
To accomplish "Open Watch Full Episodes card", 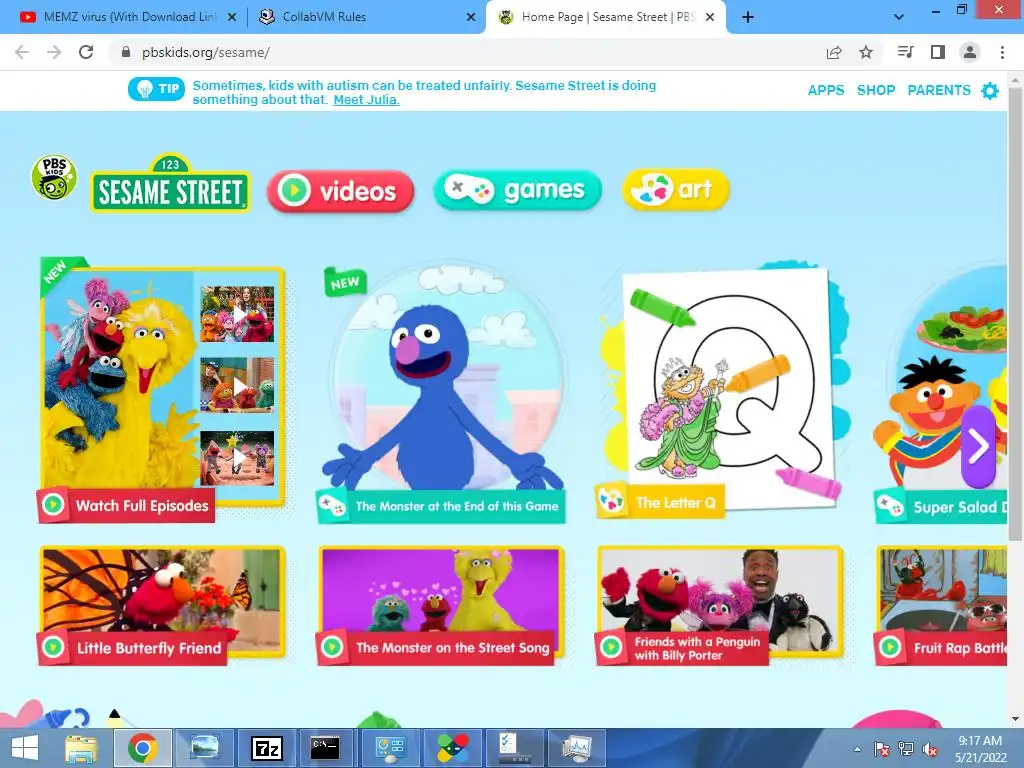I will coord(161,389).
